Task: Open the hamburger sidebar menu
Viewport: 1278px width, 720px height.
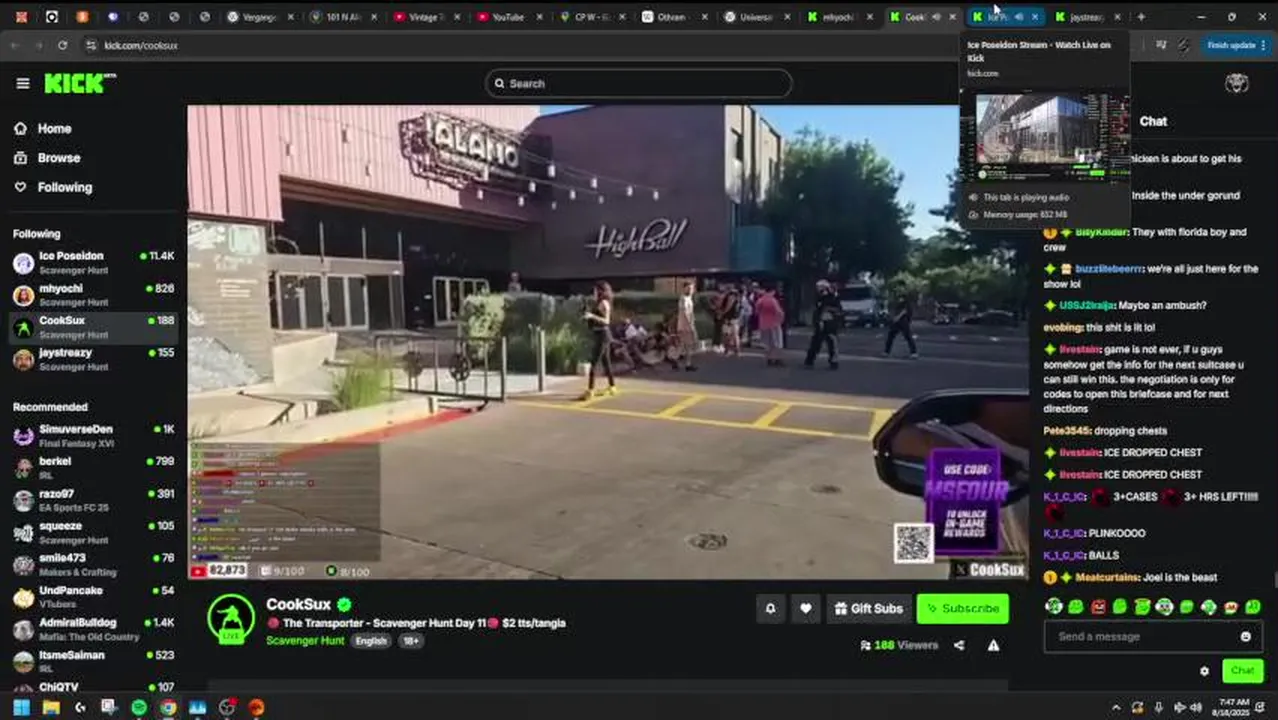Action: coord(22,83)
